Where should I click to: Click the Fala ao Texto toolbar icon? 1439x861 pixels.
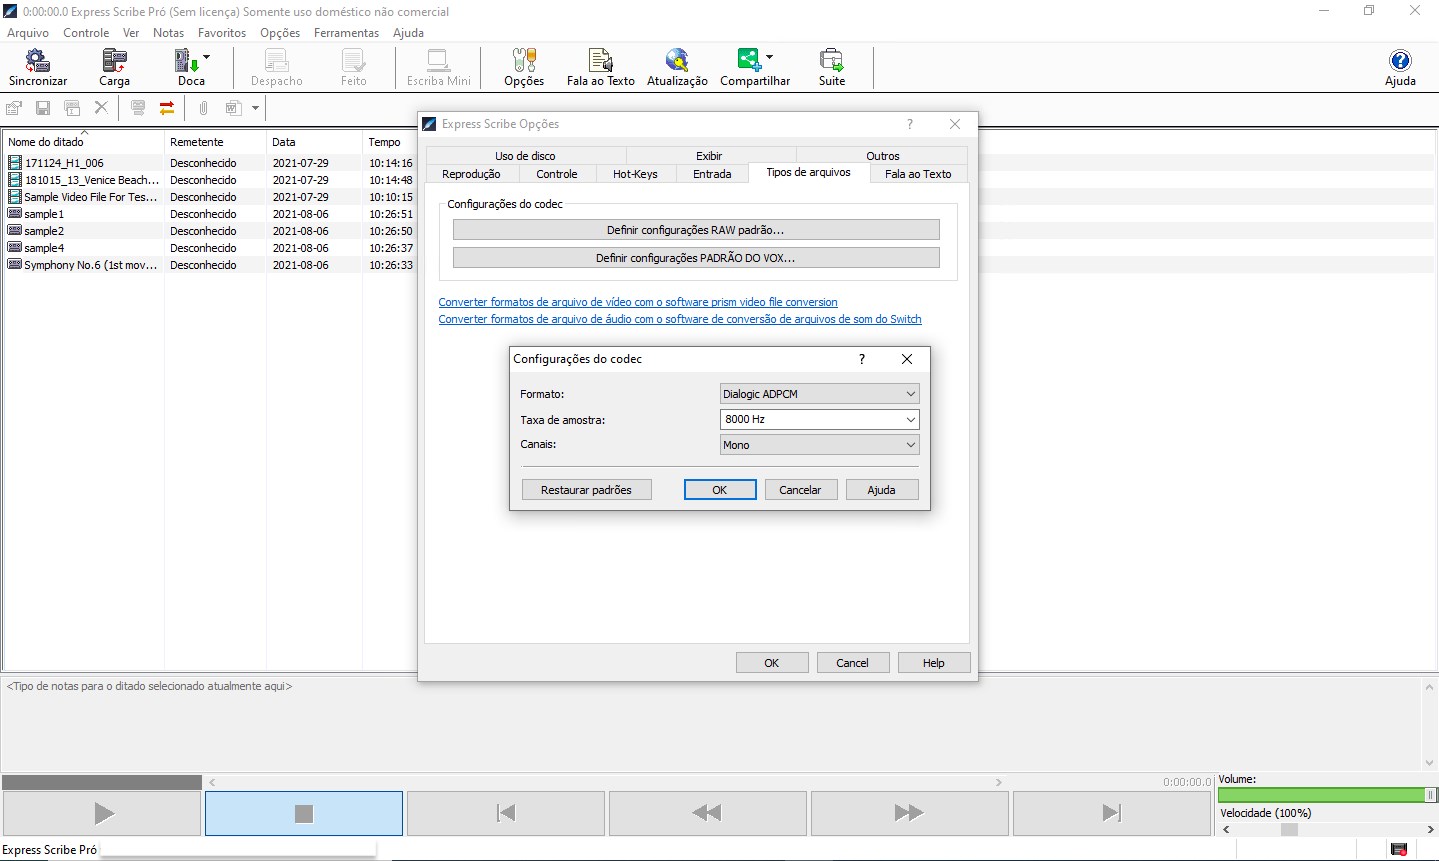tap(601, 67)
